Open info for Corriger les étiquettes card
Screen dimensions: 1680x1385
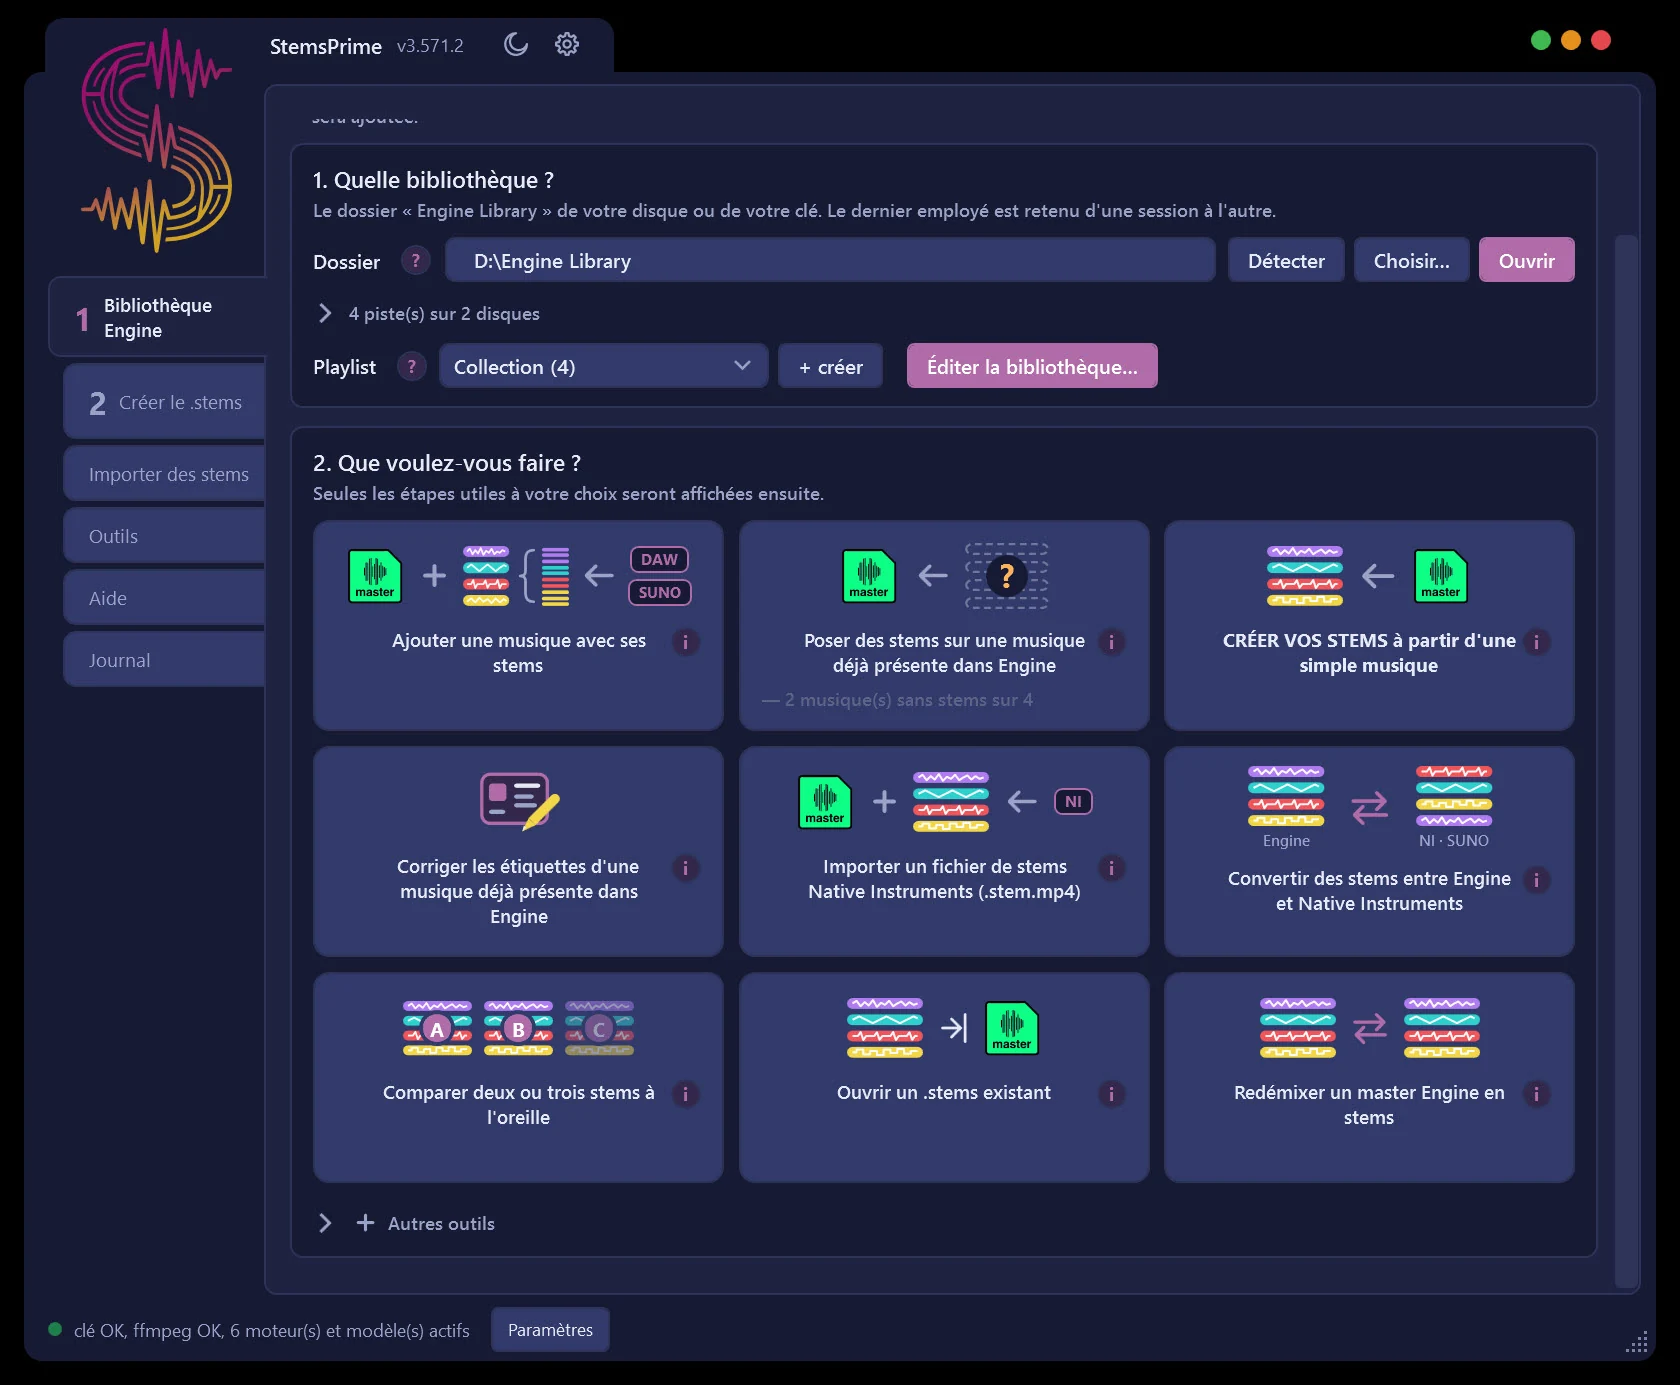pyautogui.click(x=685, y=868)
